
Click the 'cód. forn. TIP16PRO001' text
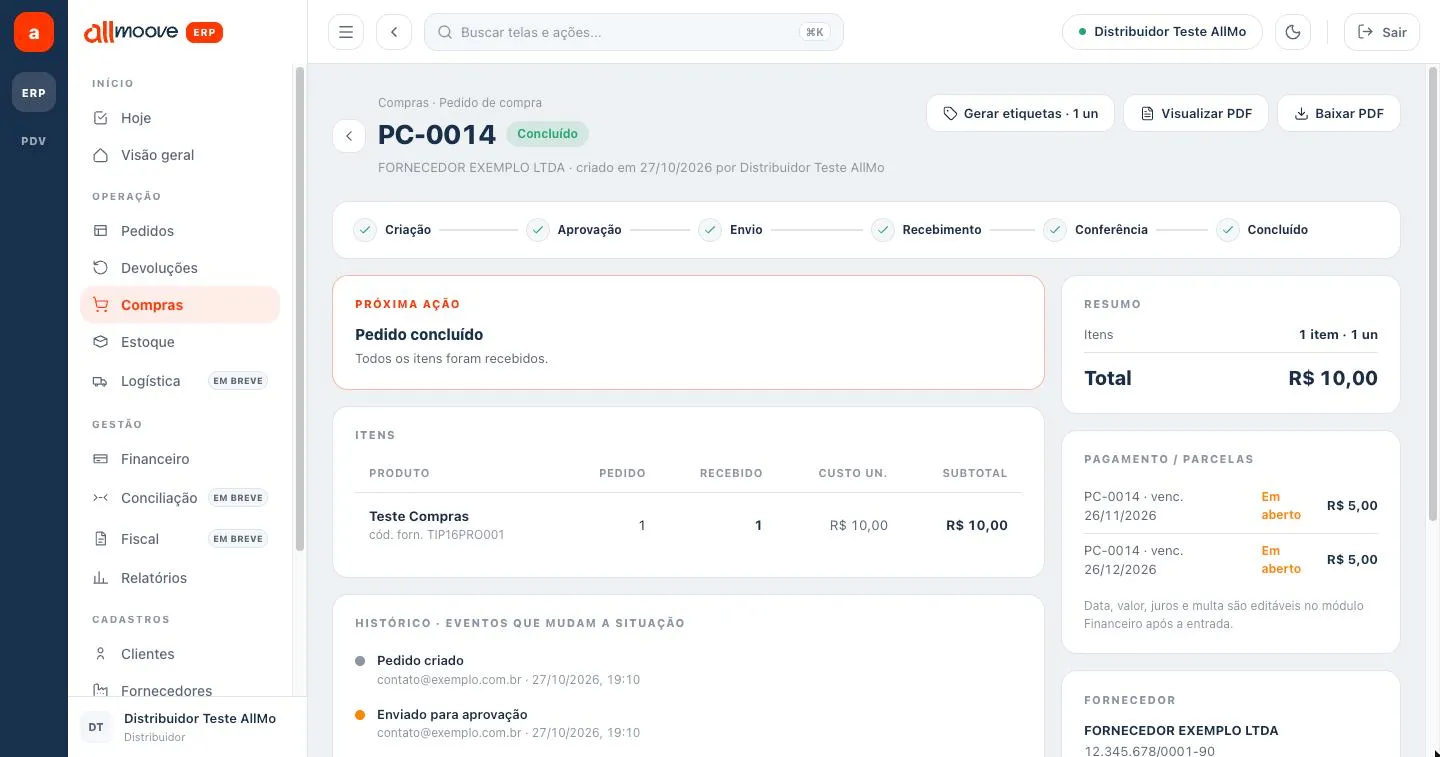pyautogui.click(x=437, y=535)
